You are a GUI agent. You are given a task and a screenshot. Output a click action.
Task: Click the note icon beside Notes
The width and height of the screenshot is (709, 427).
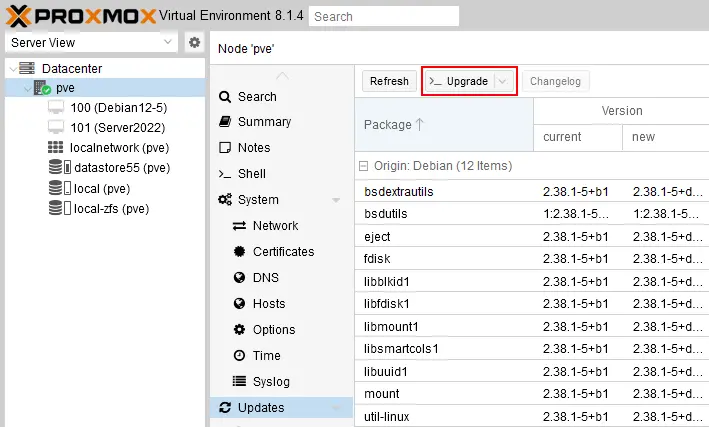tap(225, 147)
